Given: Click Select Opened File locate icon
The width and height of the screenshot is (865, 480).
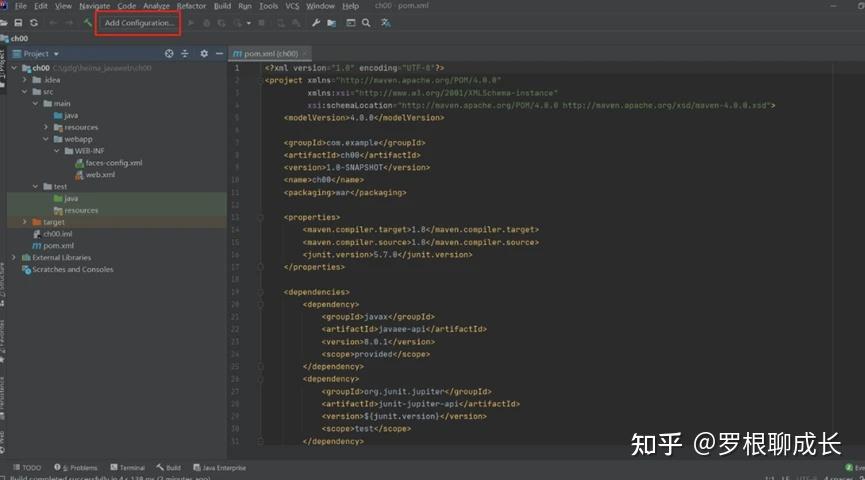Looking at the screenshot, I should (169, 54).
